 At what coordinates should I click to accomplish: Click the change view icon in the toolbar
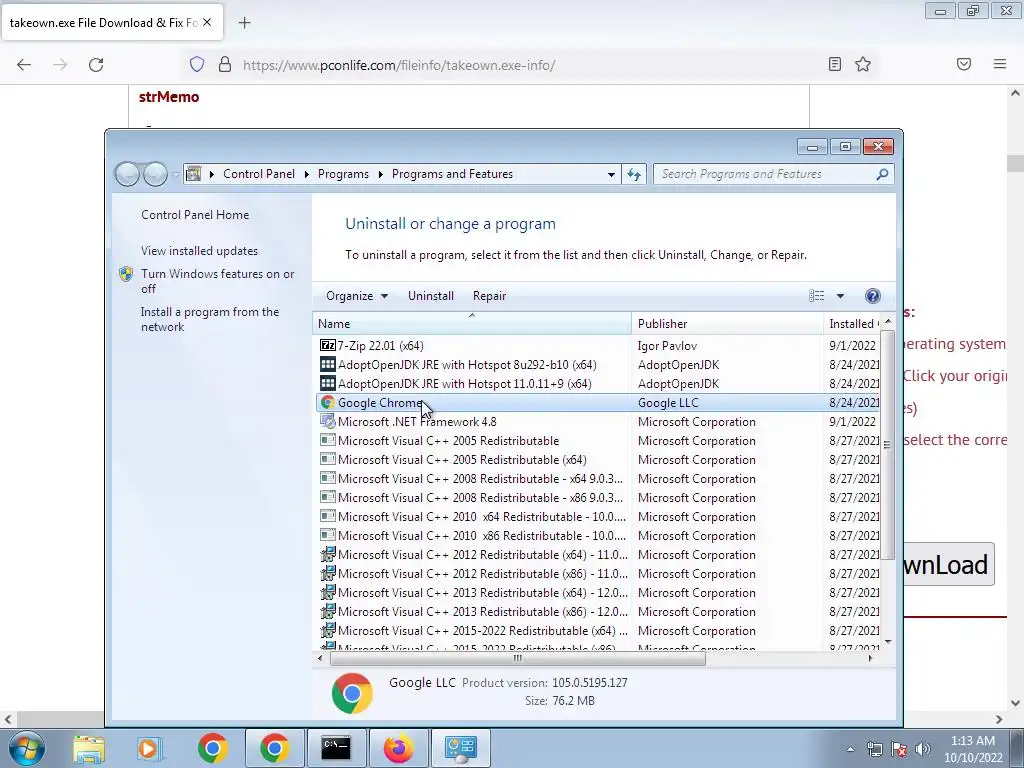point(816,296)
